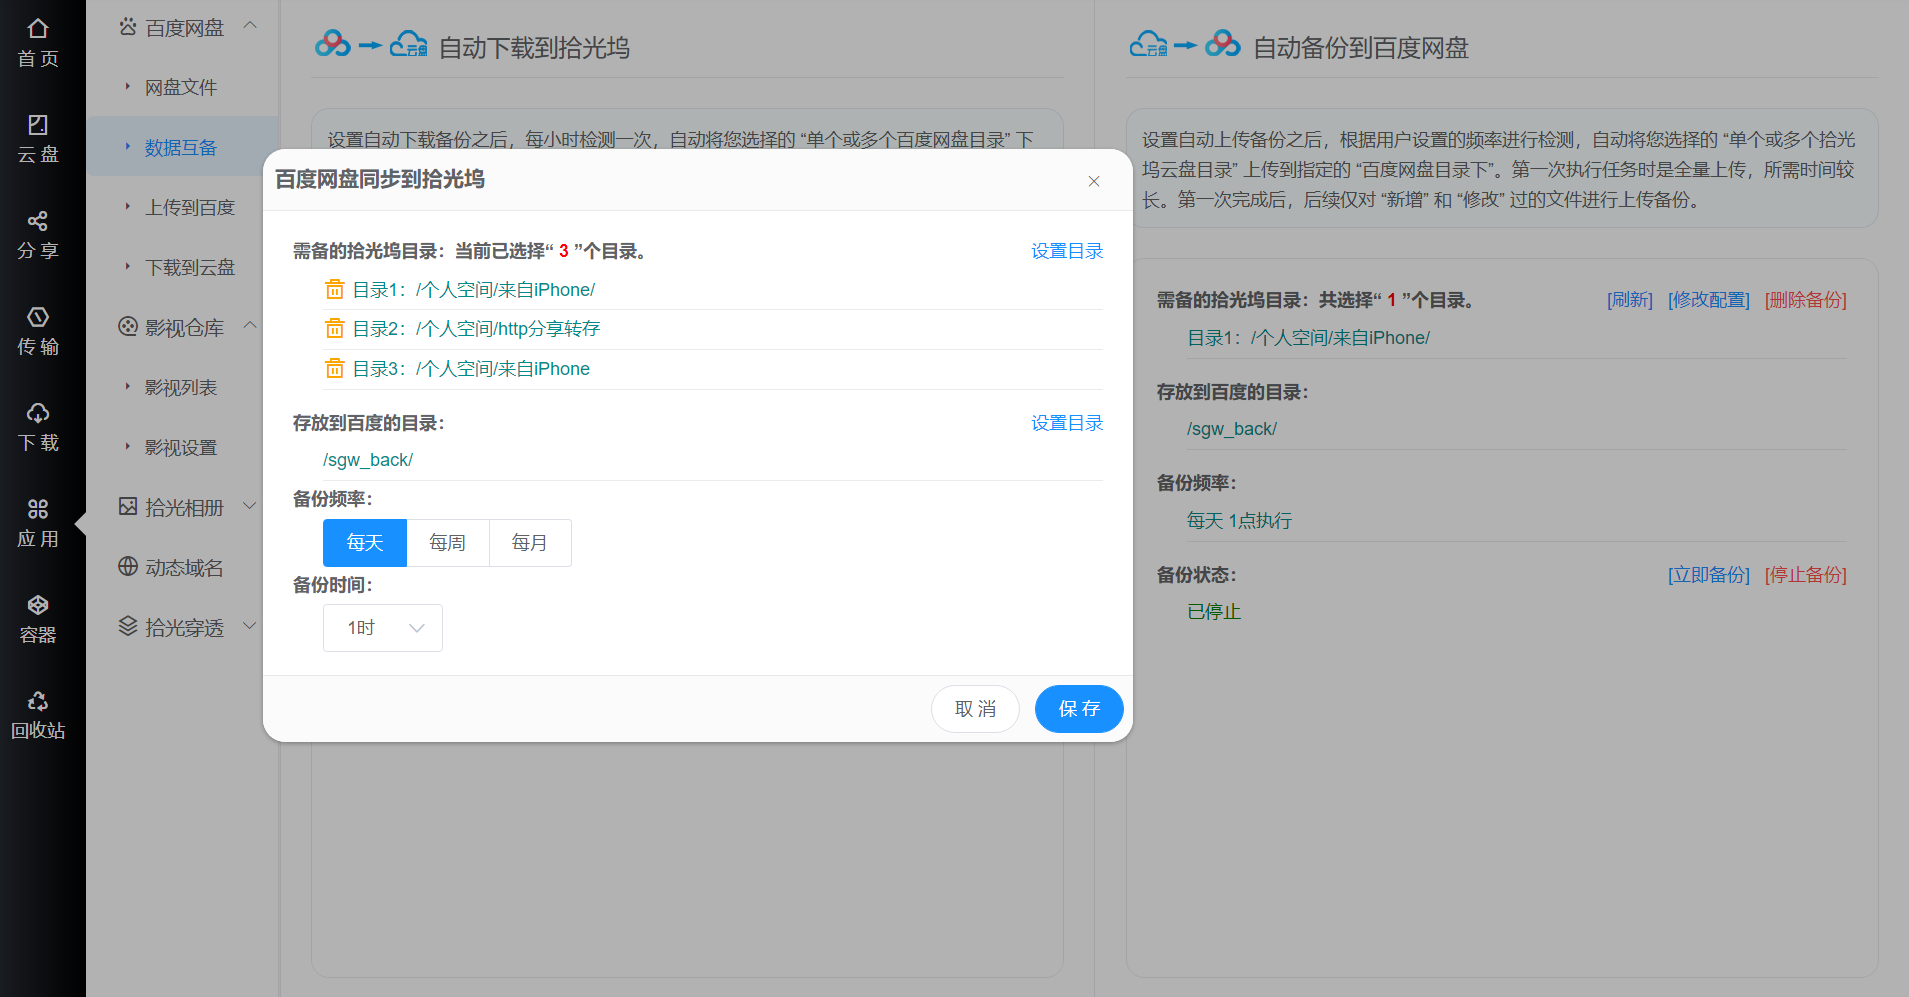Screen dimensions: 1909x997
Task: Open 数据互备 menu item
Action: 181,148
